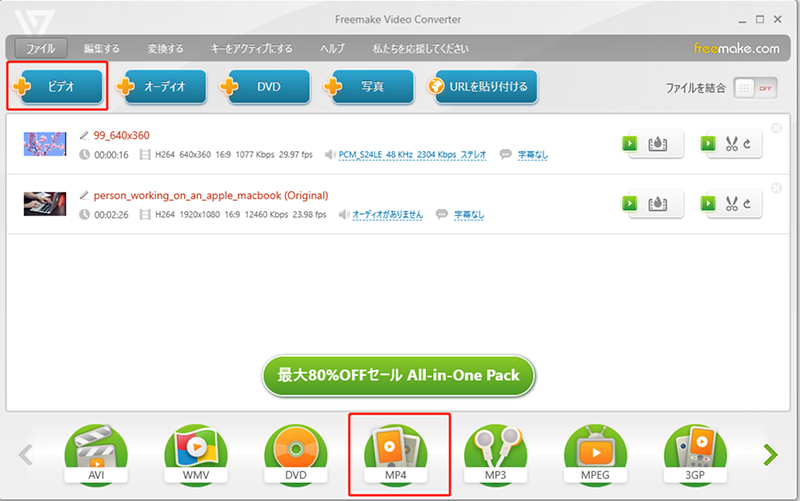
Task: Choose the MP3 output format
Action: tap(495, 455)
